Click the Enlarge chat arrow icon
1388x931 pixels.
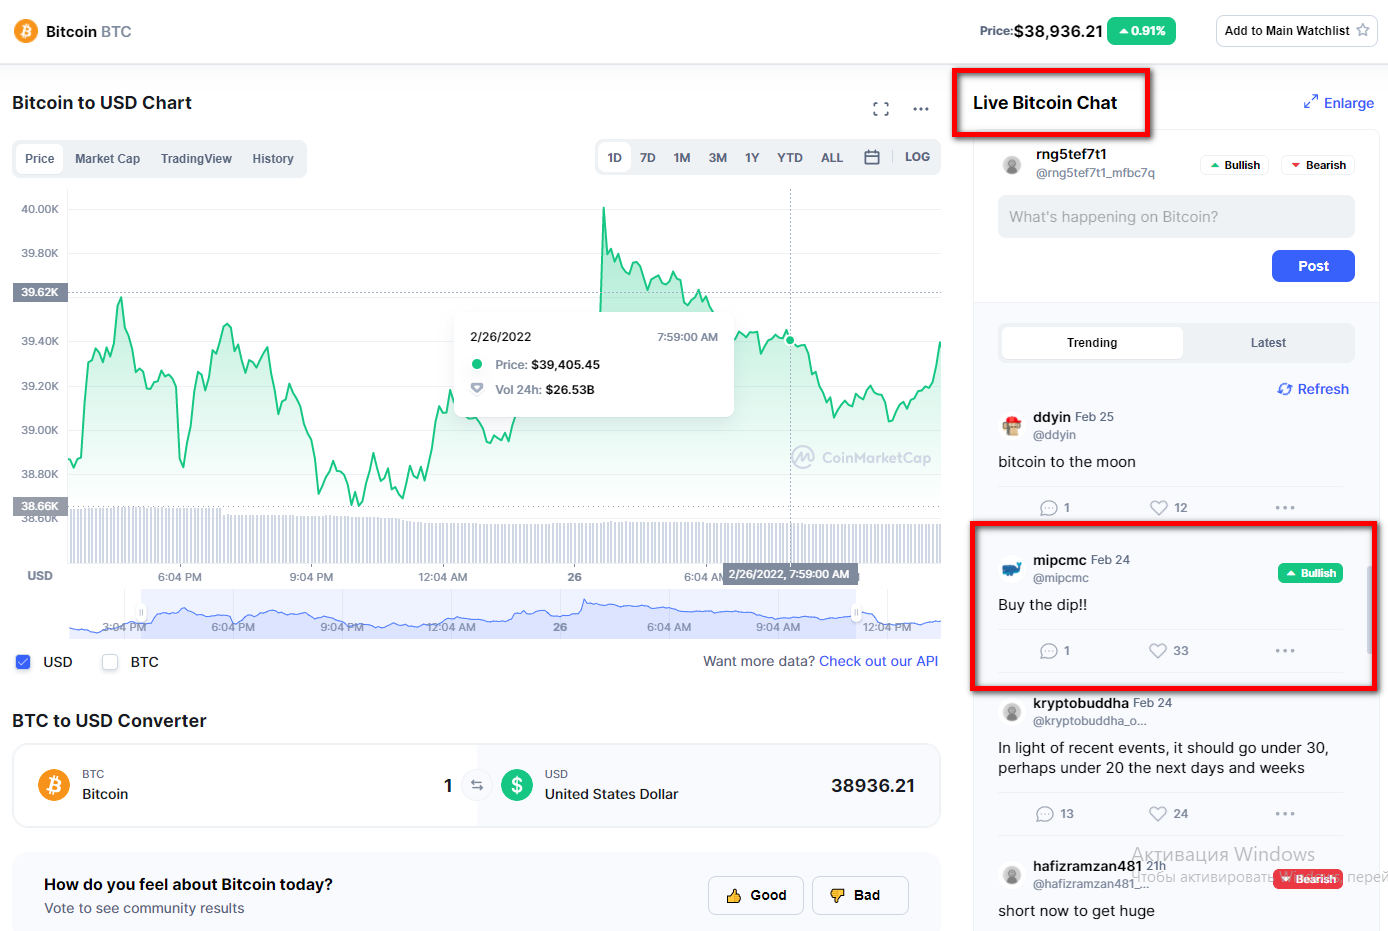click(1310, 102)
